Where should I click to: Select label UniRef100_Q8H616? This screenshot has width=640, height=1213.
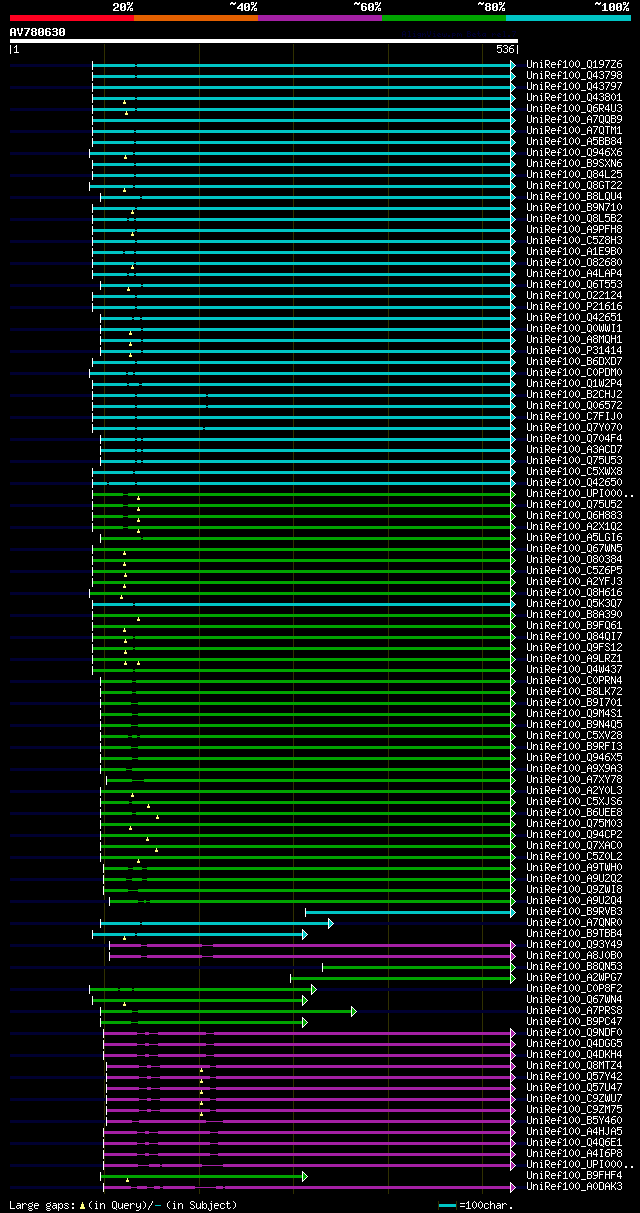[x=574, y=592]
